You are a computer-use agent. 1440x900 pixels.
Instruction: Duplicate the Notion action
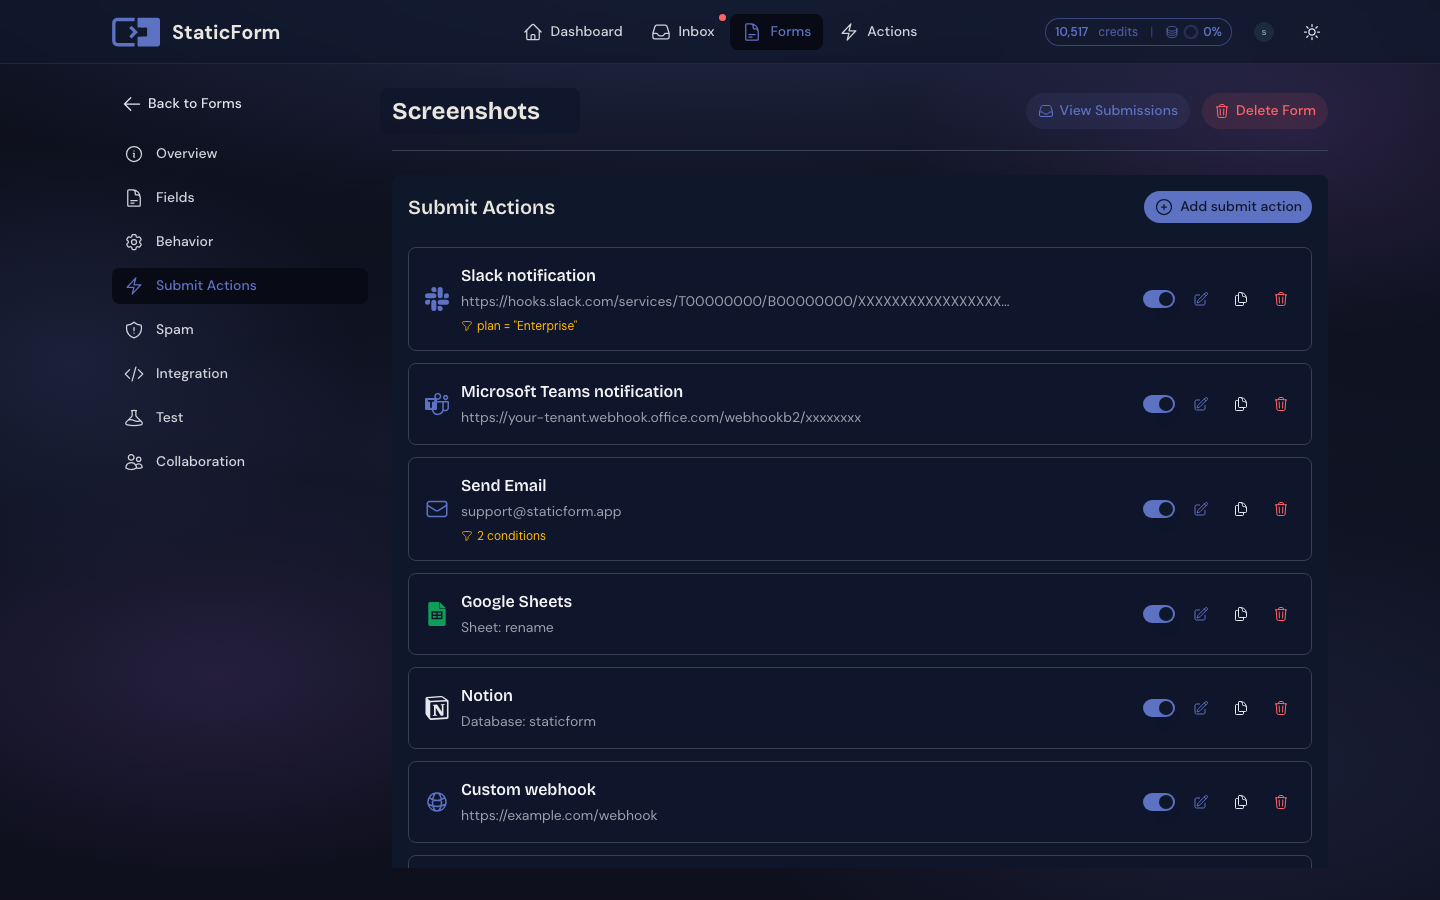[1241, 708]
